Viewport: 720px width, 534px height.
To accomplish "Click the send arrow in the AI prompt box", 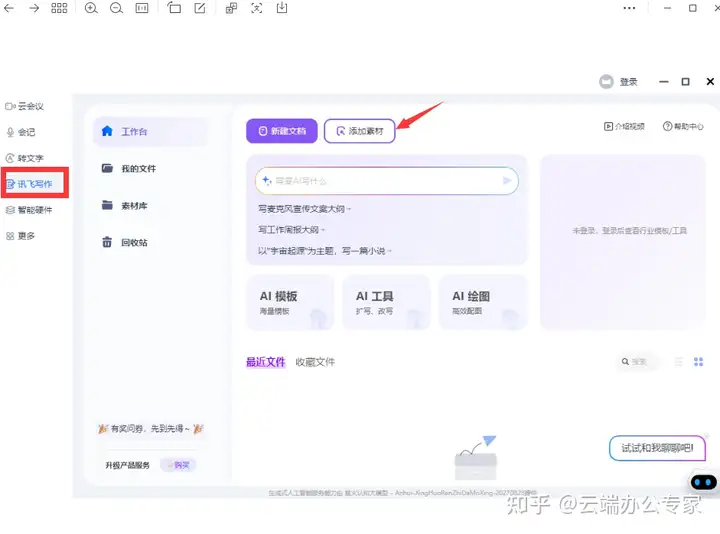I will (507, 180).
